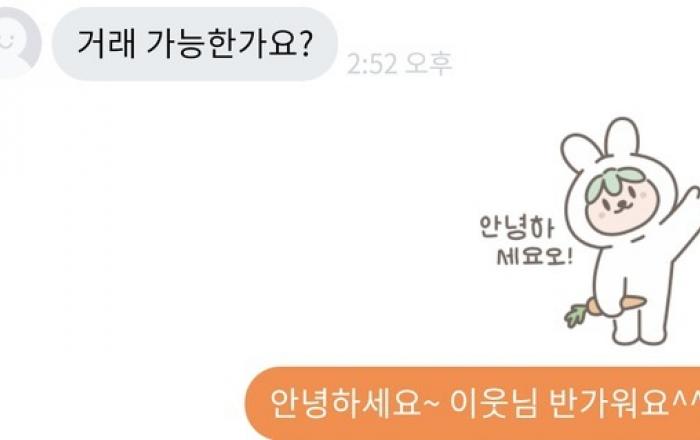
Task: Click the green leaf hair on character
Action: pyautogui.click(x=616, y=181)
